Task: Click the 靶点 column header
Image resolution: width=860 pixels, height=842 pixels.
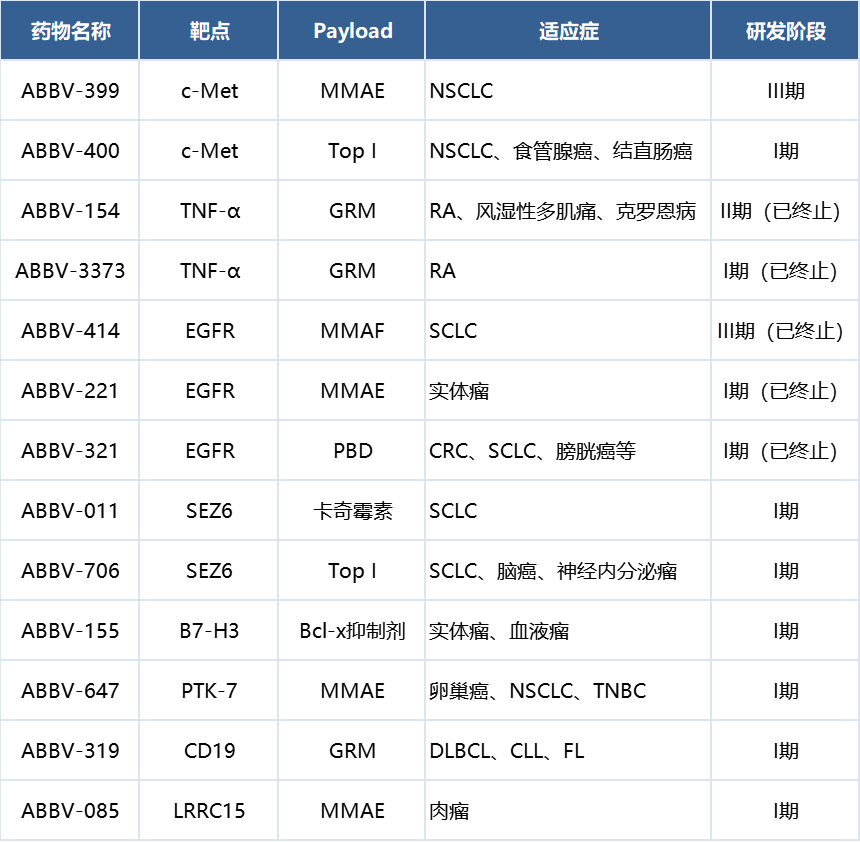Action: (x=209, y=31)
